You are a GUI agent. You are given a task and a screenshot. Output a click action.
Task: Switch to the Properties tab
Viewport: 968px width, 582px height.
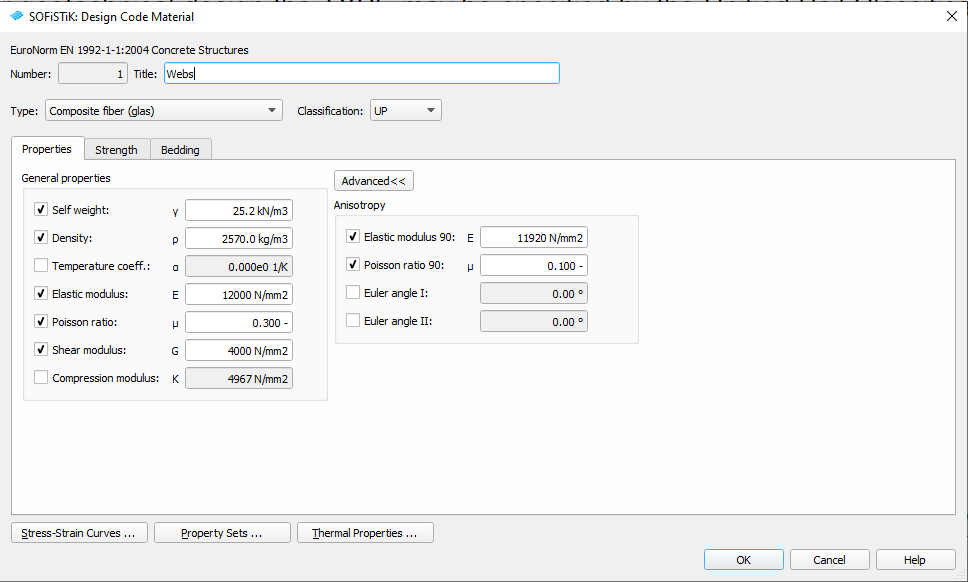point(47,149)
